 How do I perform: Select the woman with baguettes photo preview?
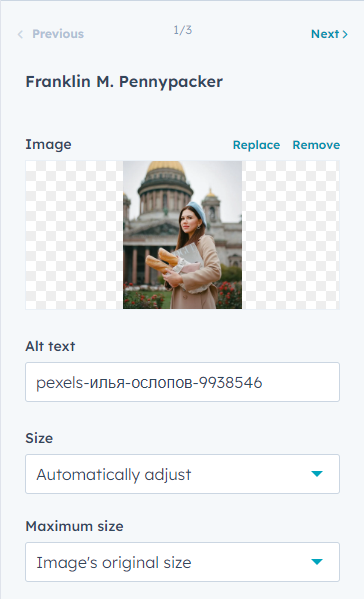pos(182,235)
